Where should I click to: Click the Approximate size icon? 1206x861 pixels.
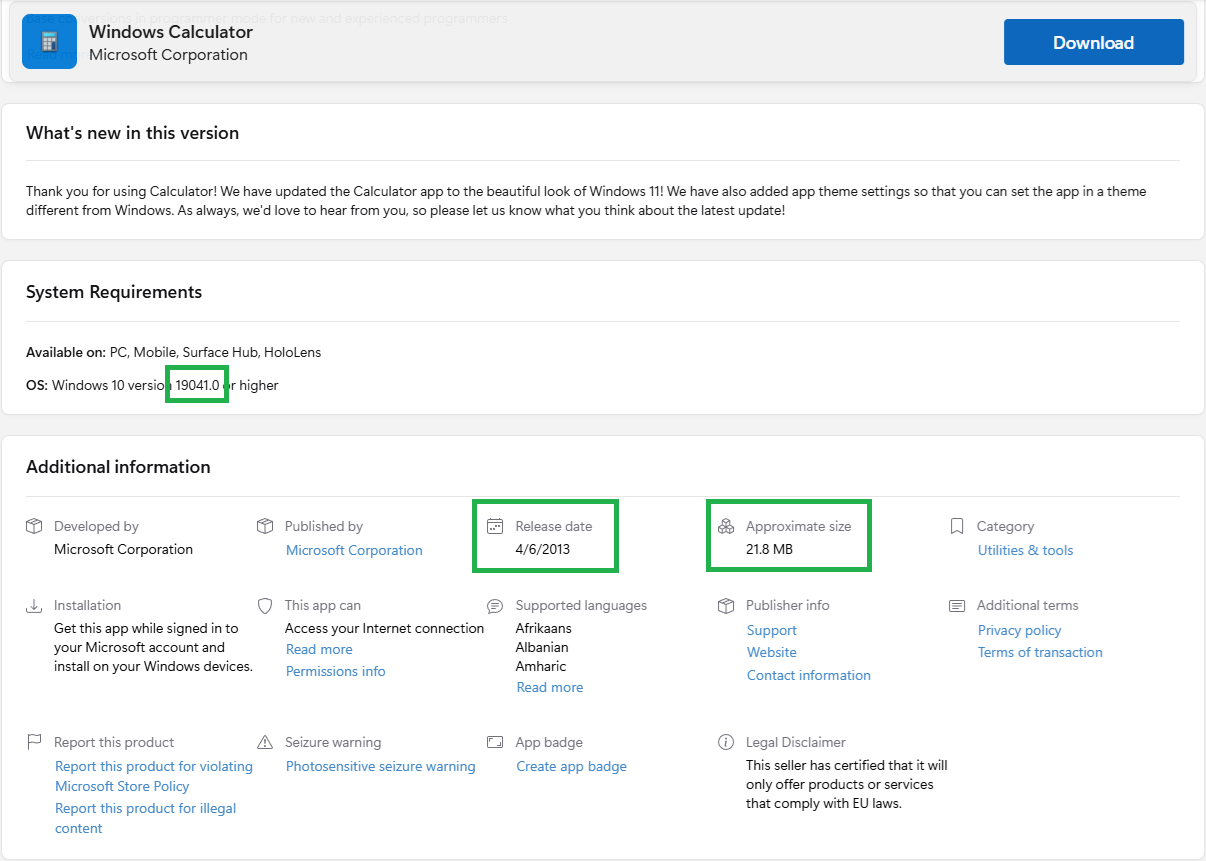726,526
